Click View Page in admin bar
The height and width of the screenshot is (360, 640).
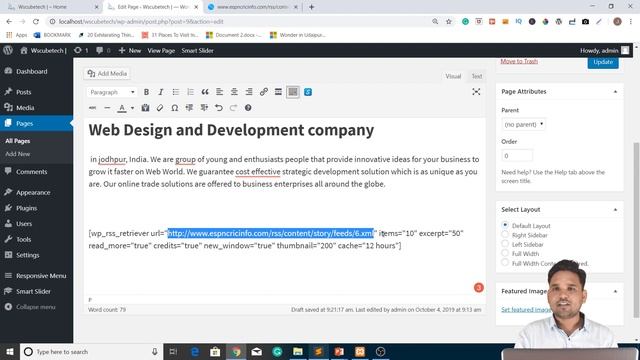pyautogui.click(x=161, y=51)
